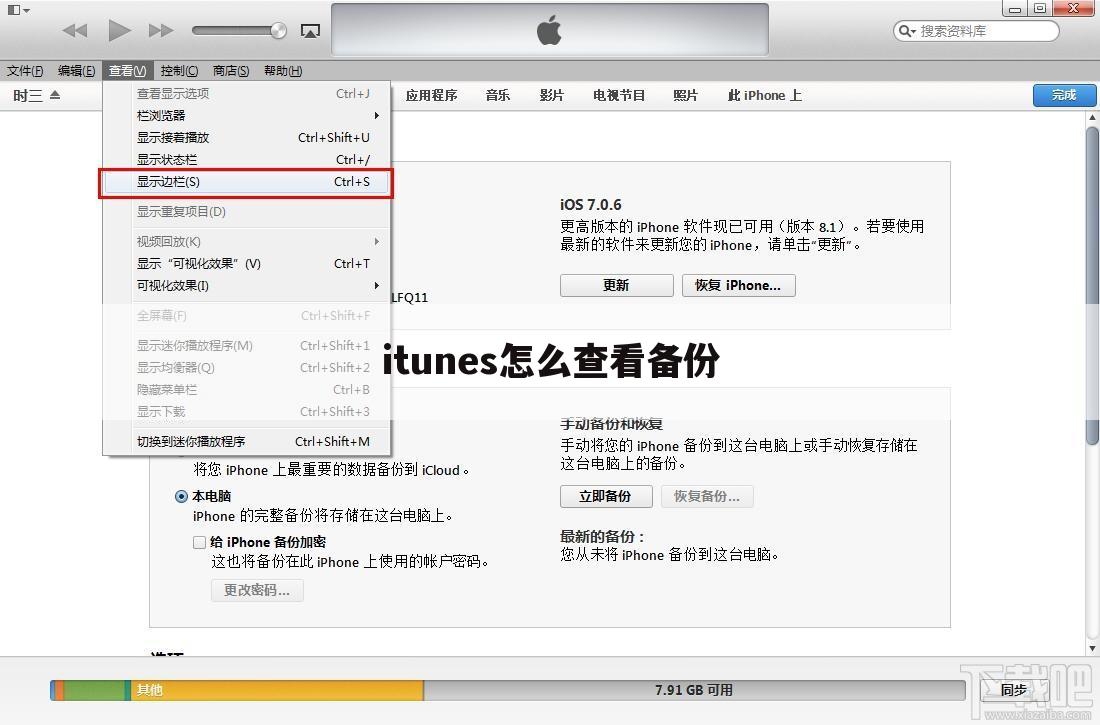1100x725 pixels.
Task: Select the 本电脑 radio button
Action: [x=181, y=496]
